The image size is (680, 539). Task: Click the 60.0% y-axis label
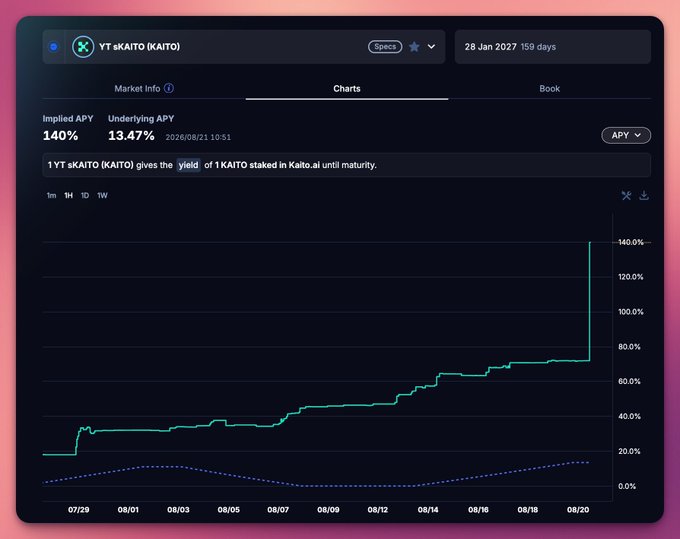coord(629,381)
